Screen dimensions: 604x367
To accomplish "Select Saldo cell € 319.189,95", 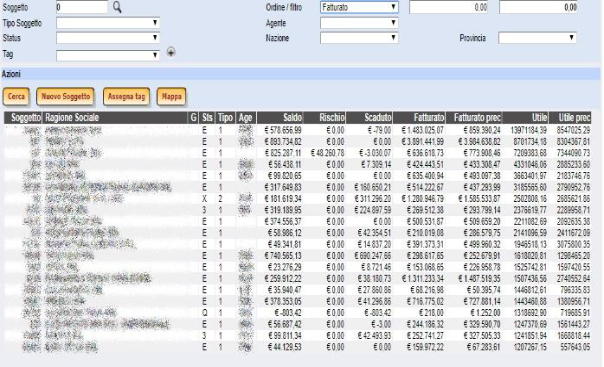I will 283,210.
